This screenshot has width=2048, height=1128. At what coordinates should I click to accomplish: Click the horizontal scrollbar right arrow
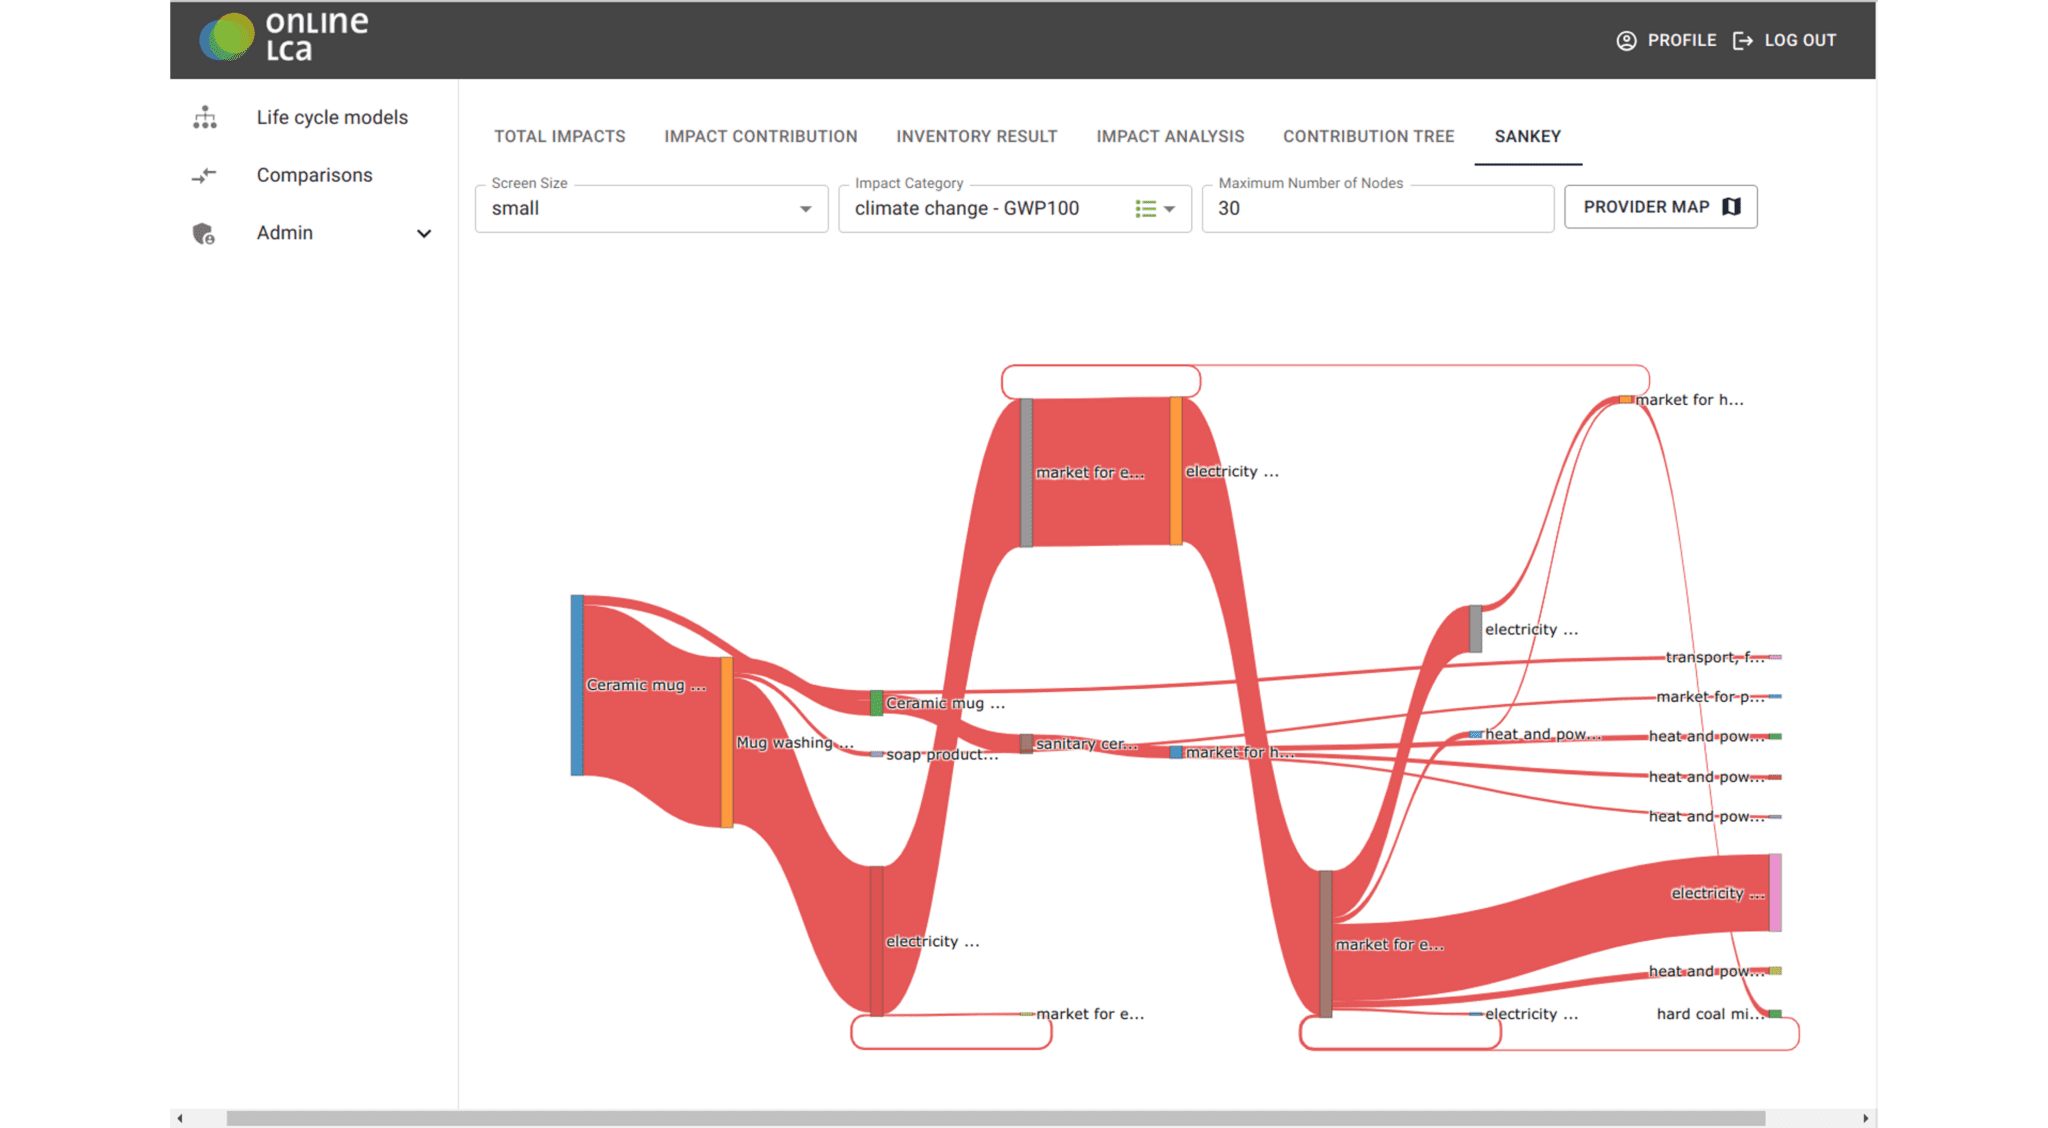point(1865,1118)
